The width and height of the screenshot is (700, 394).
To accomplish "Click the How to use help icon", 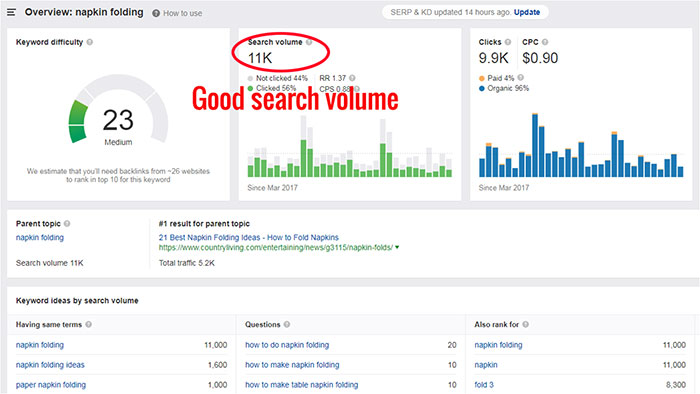I will coord(156,13).
